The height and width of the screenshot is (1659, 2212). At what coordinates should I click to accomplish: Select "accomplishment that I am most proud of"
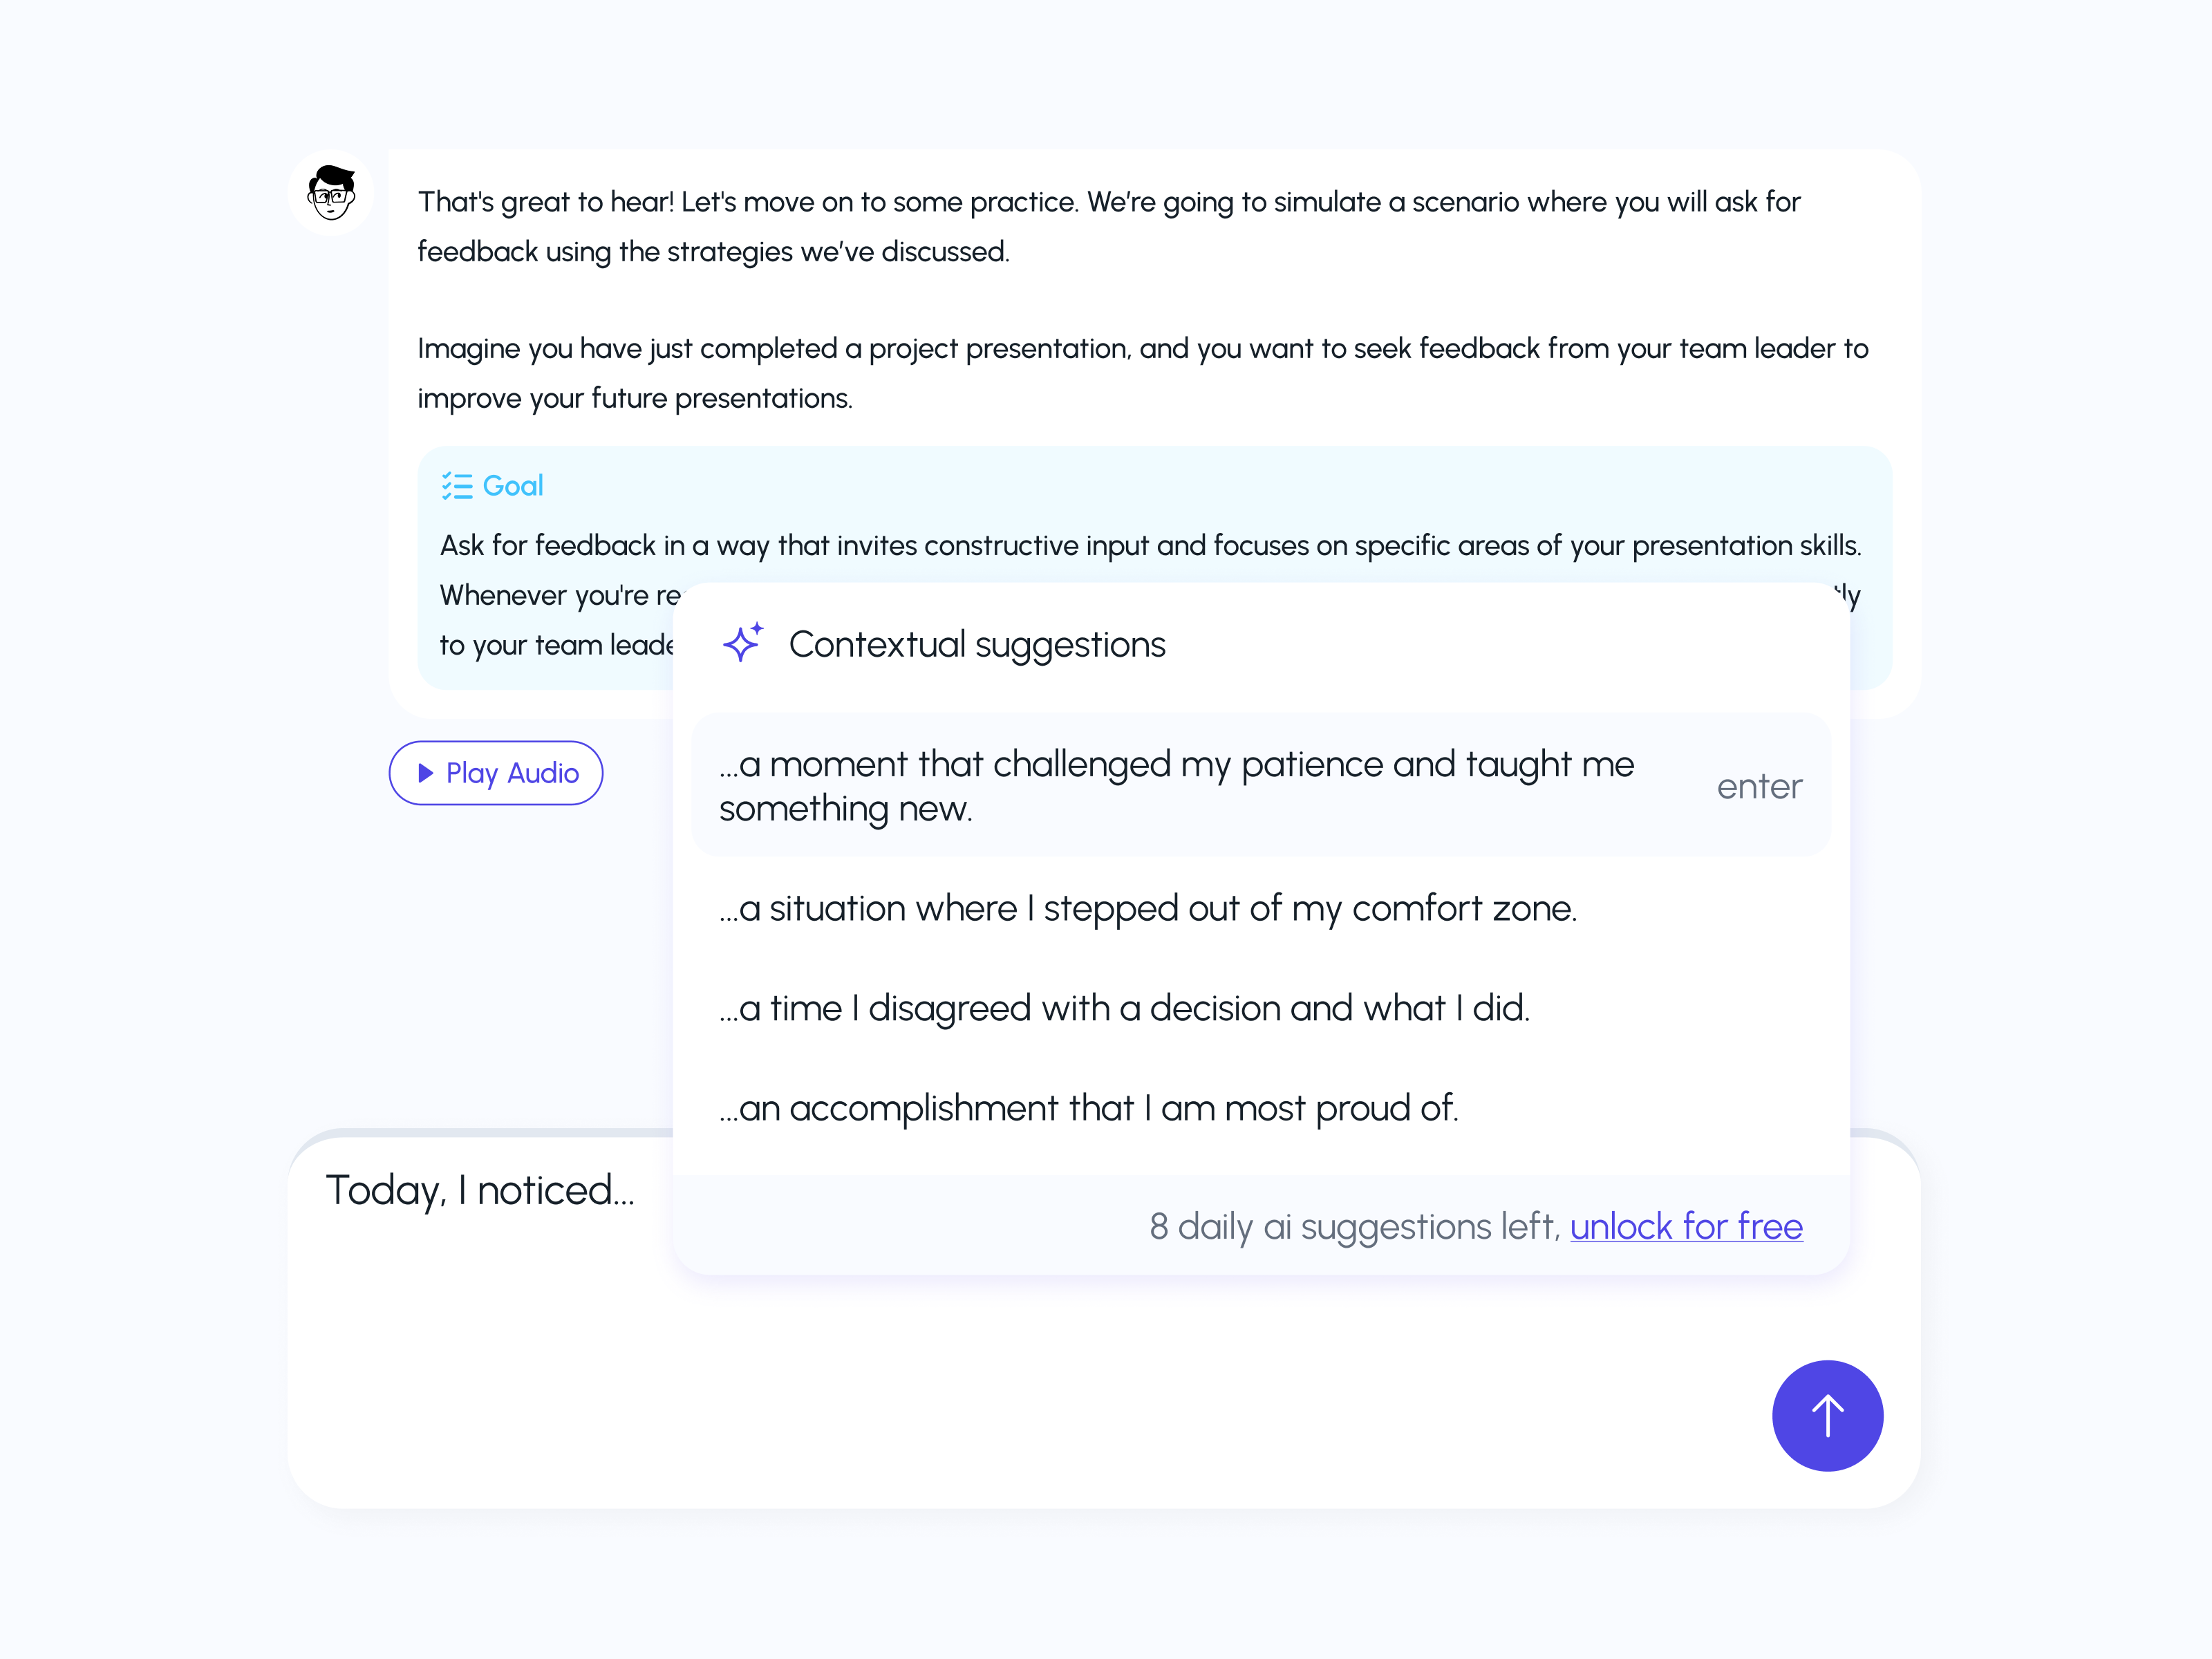[x=1088, y=1108]
